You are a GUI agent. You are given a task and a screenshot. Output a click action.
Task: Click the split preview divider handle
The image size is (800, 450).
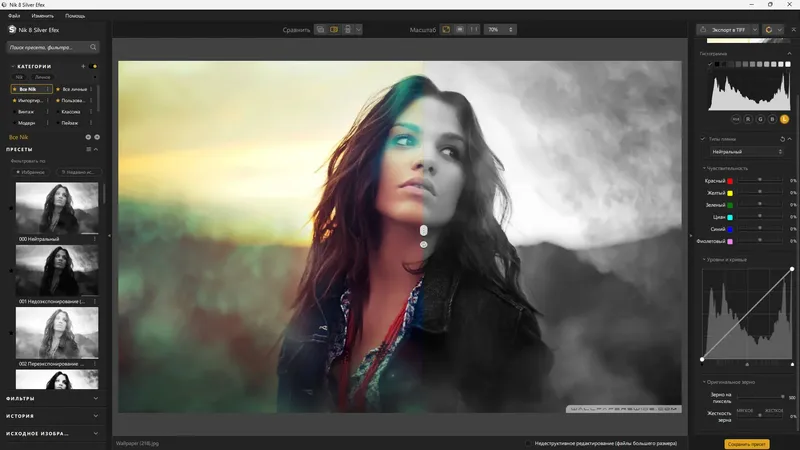click(423, 231)
